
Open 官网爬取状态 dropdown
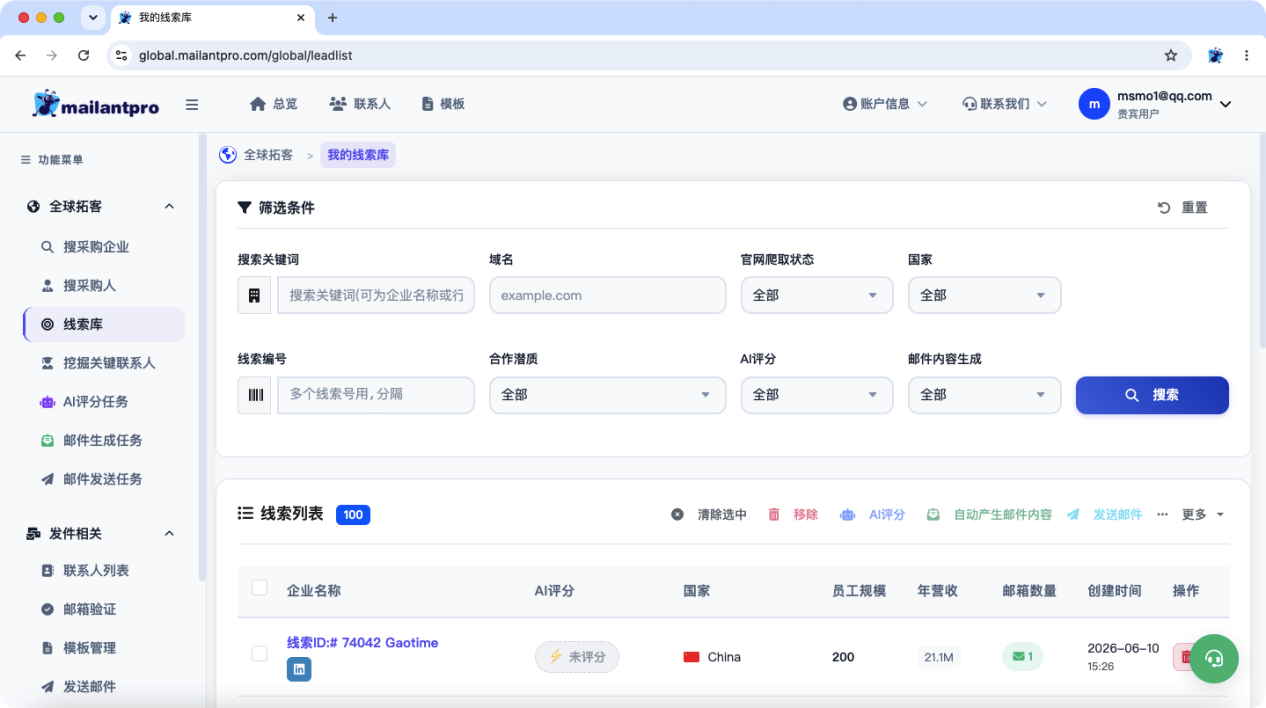point(816,296)
